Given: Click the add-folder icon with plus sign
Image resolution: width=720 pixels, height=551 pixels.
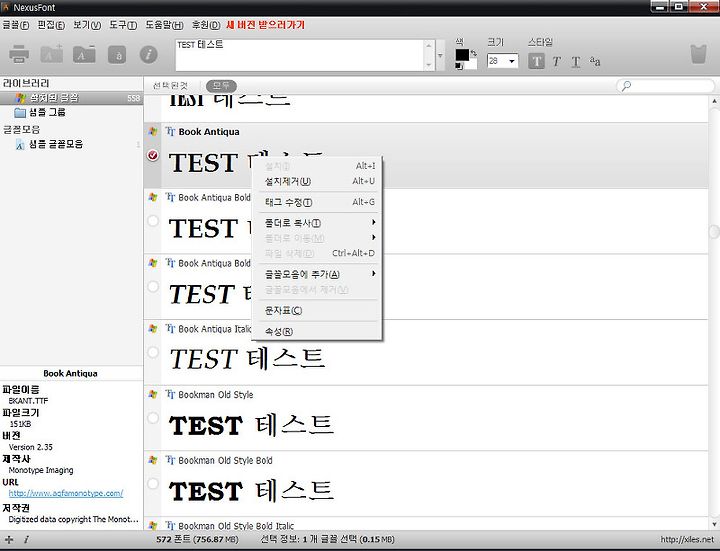Looking at the screenshot, I should coord(51,54).
